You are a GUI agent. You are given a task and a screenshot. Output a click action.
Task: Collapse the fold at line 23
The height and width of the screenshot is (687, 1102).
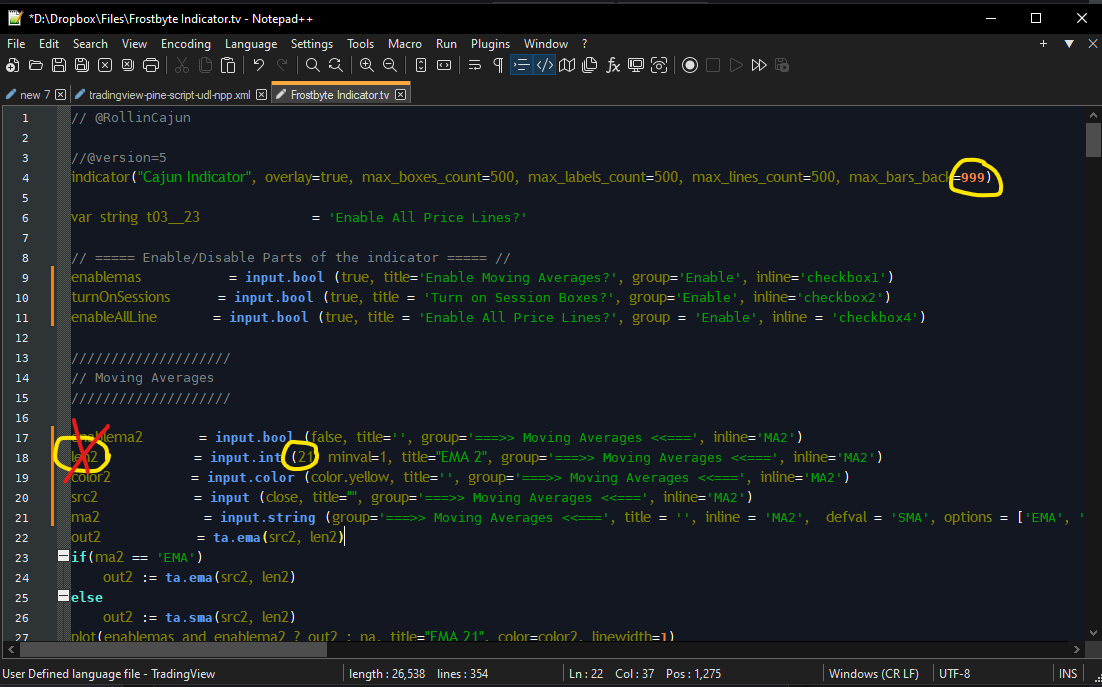(63, 556)
